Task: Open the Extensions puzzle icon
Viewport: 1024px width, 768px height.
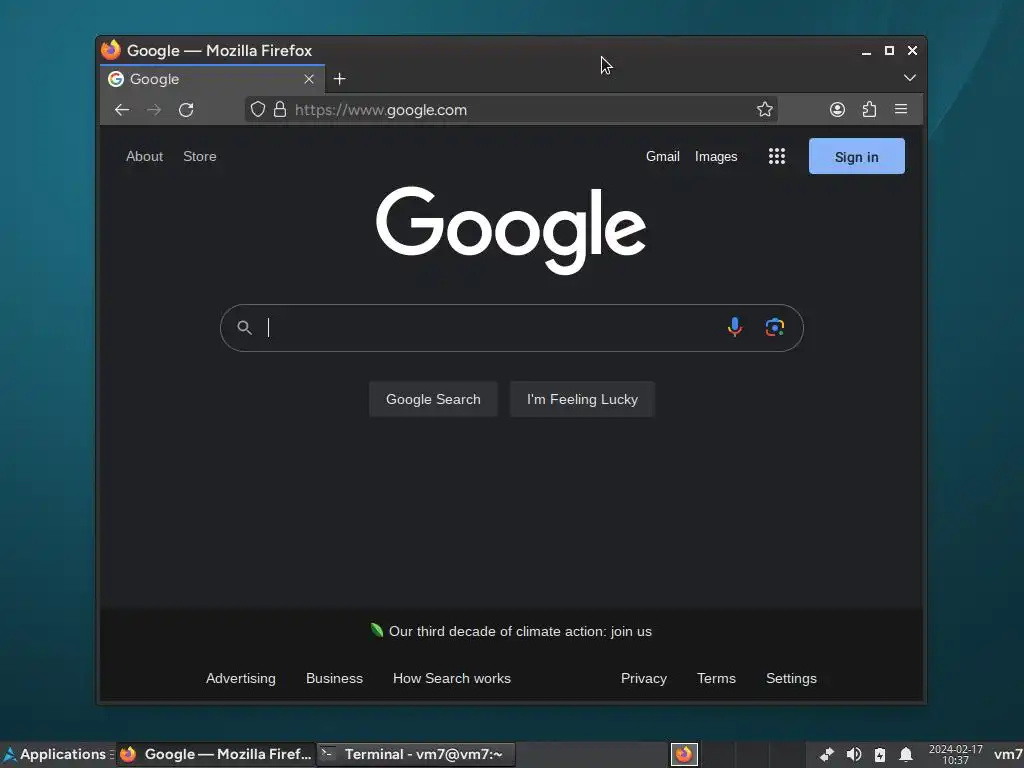Action: (869, 109)
